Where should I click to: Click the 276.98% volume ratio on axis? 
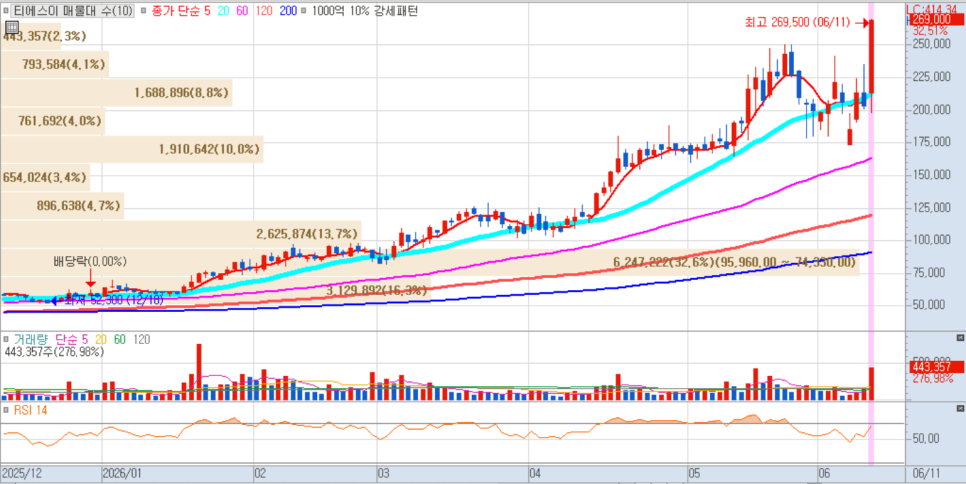(933, 378)
